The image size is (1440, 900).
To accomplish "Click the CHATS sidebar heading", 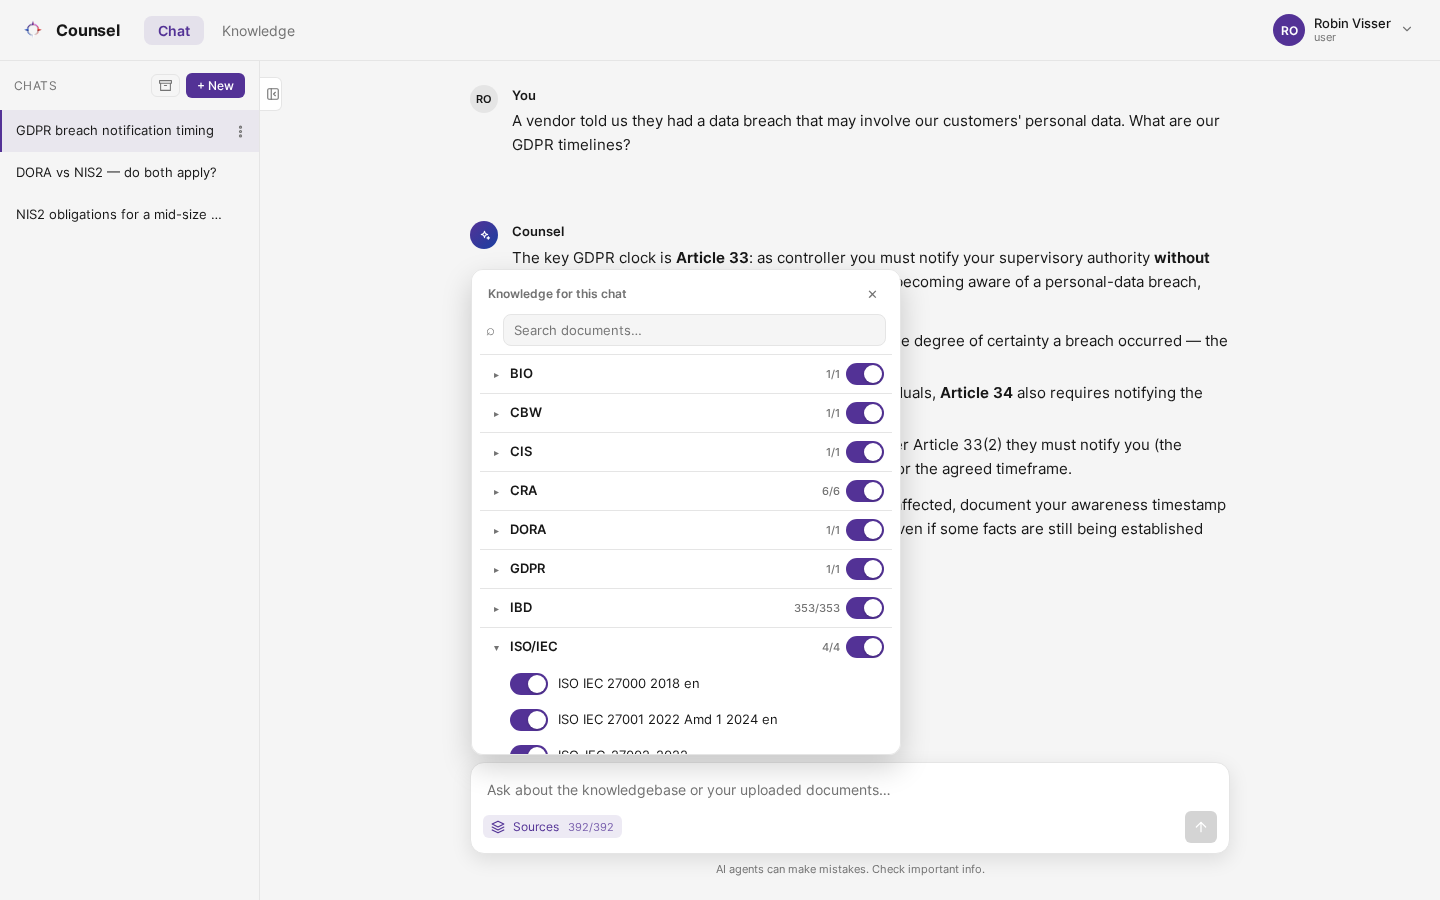I will [36, 86].
